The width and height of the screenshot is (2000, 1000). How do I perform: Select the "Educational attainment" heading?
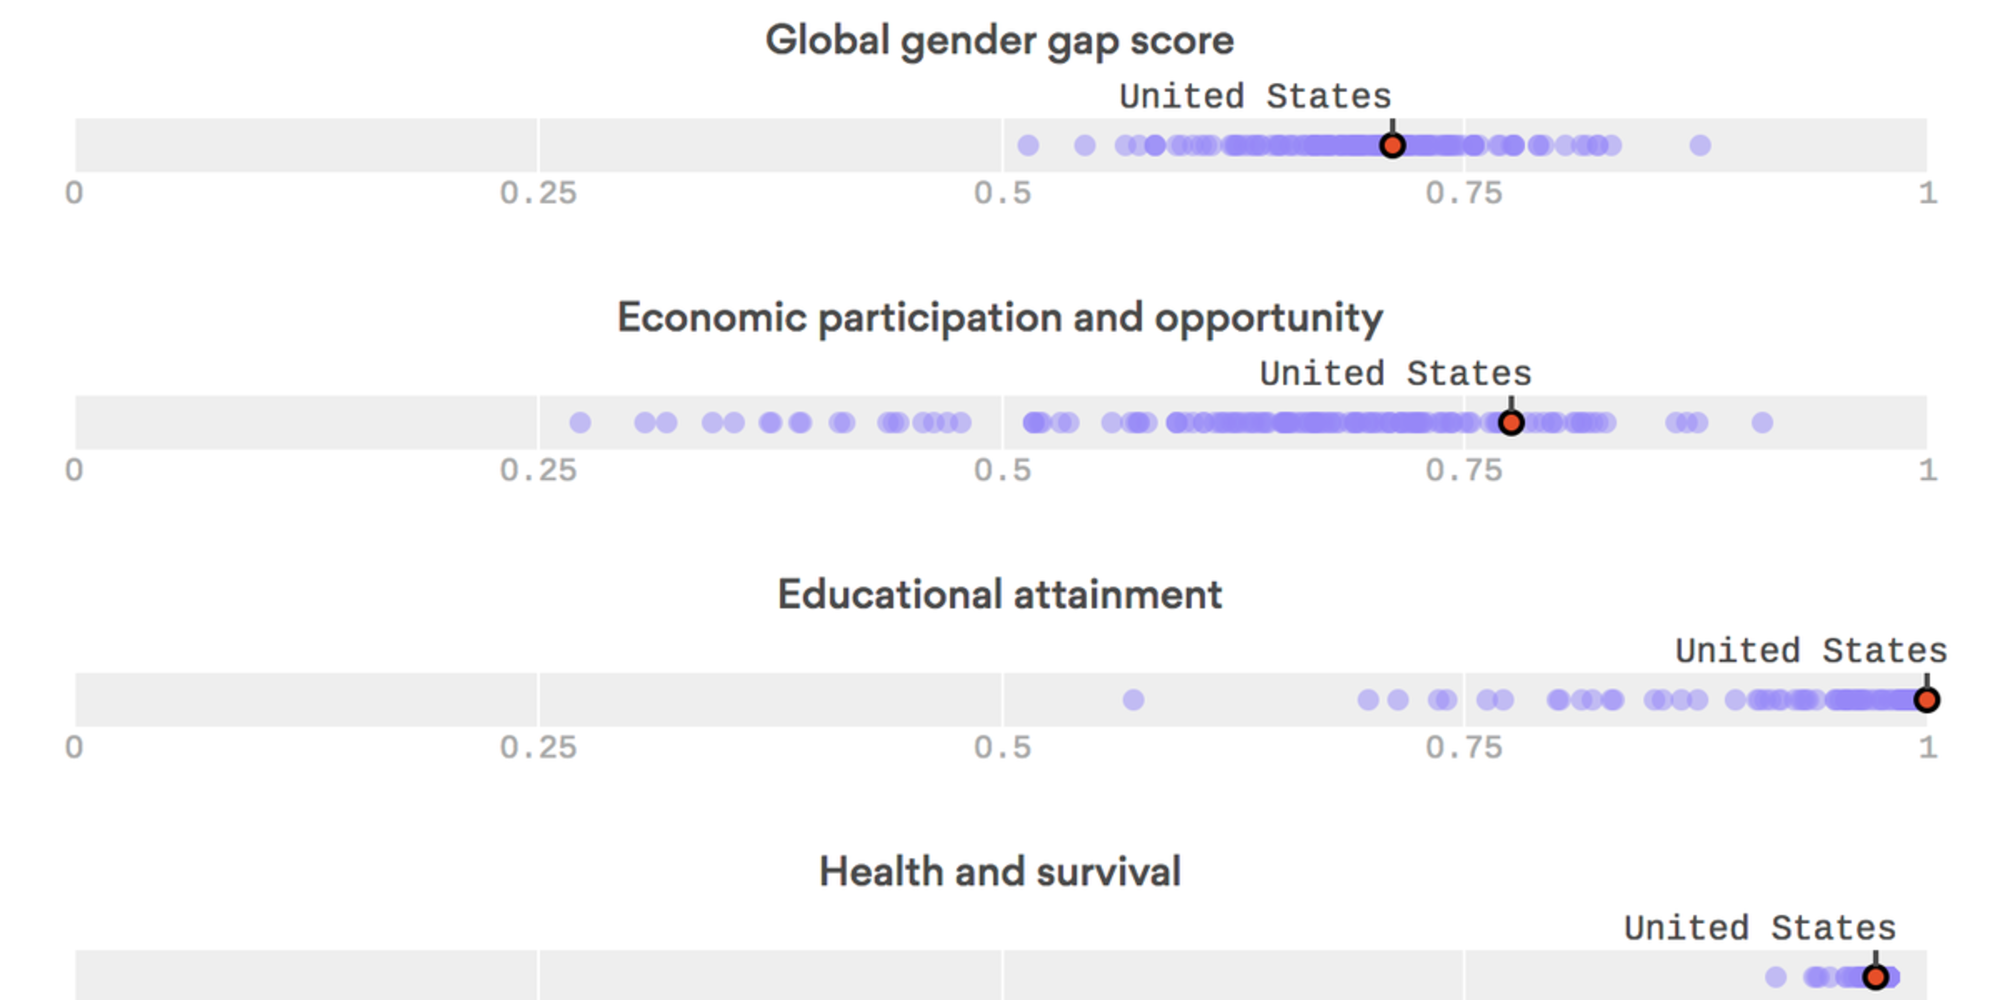coord(999,595)
